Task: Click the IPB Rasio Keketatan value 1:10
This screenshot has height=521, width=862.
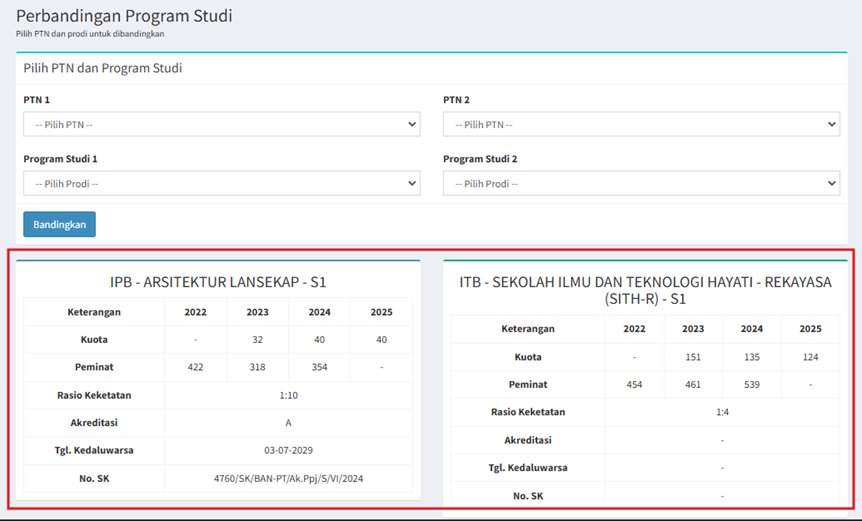Action: click(288, 395)
